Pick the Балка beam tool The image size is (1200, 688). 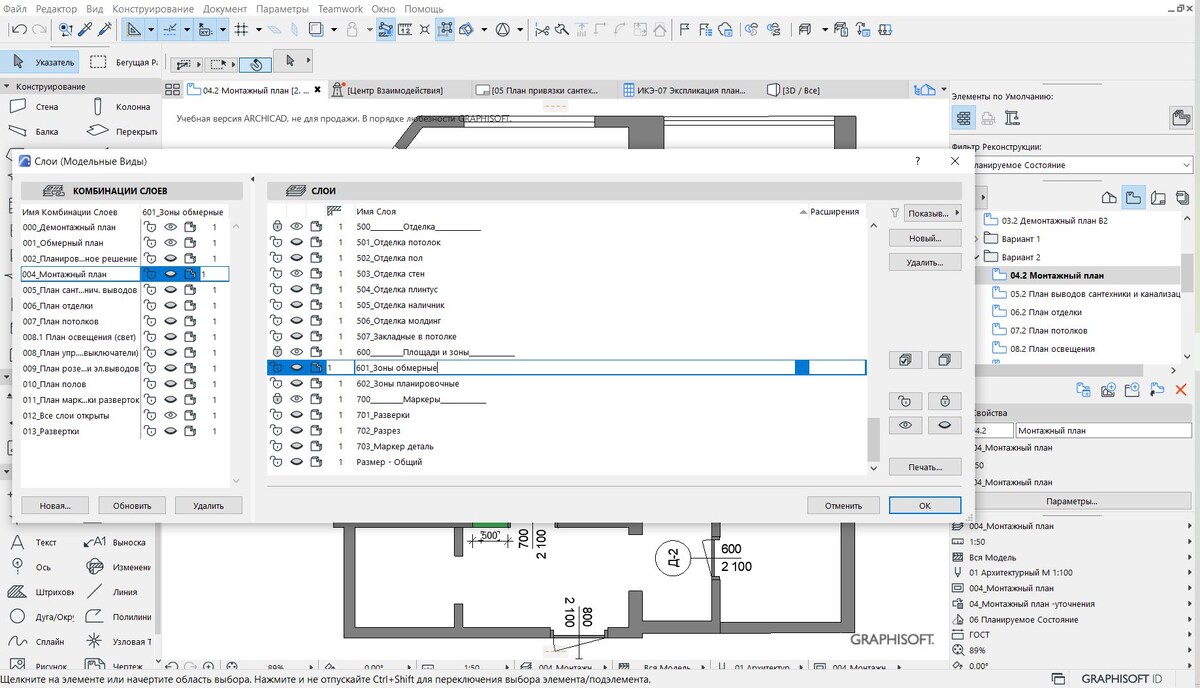(34, 130)
